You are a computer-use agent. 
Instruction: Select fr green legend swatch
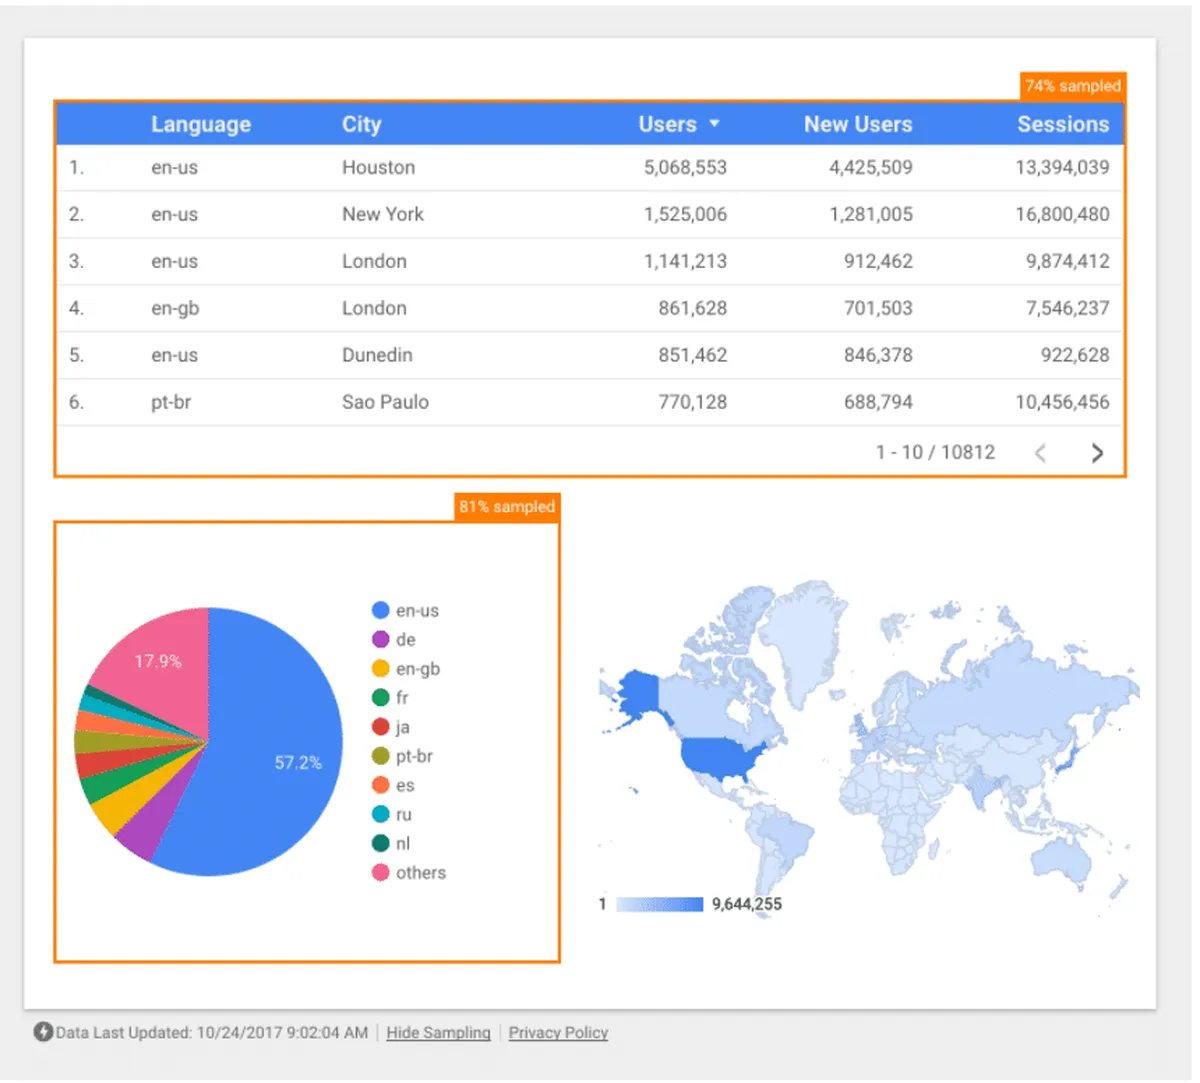click(x=380, y=697)
